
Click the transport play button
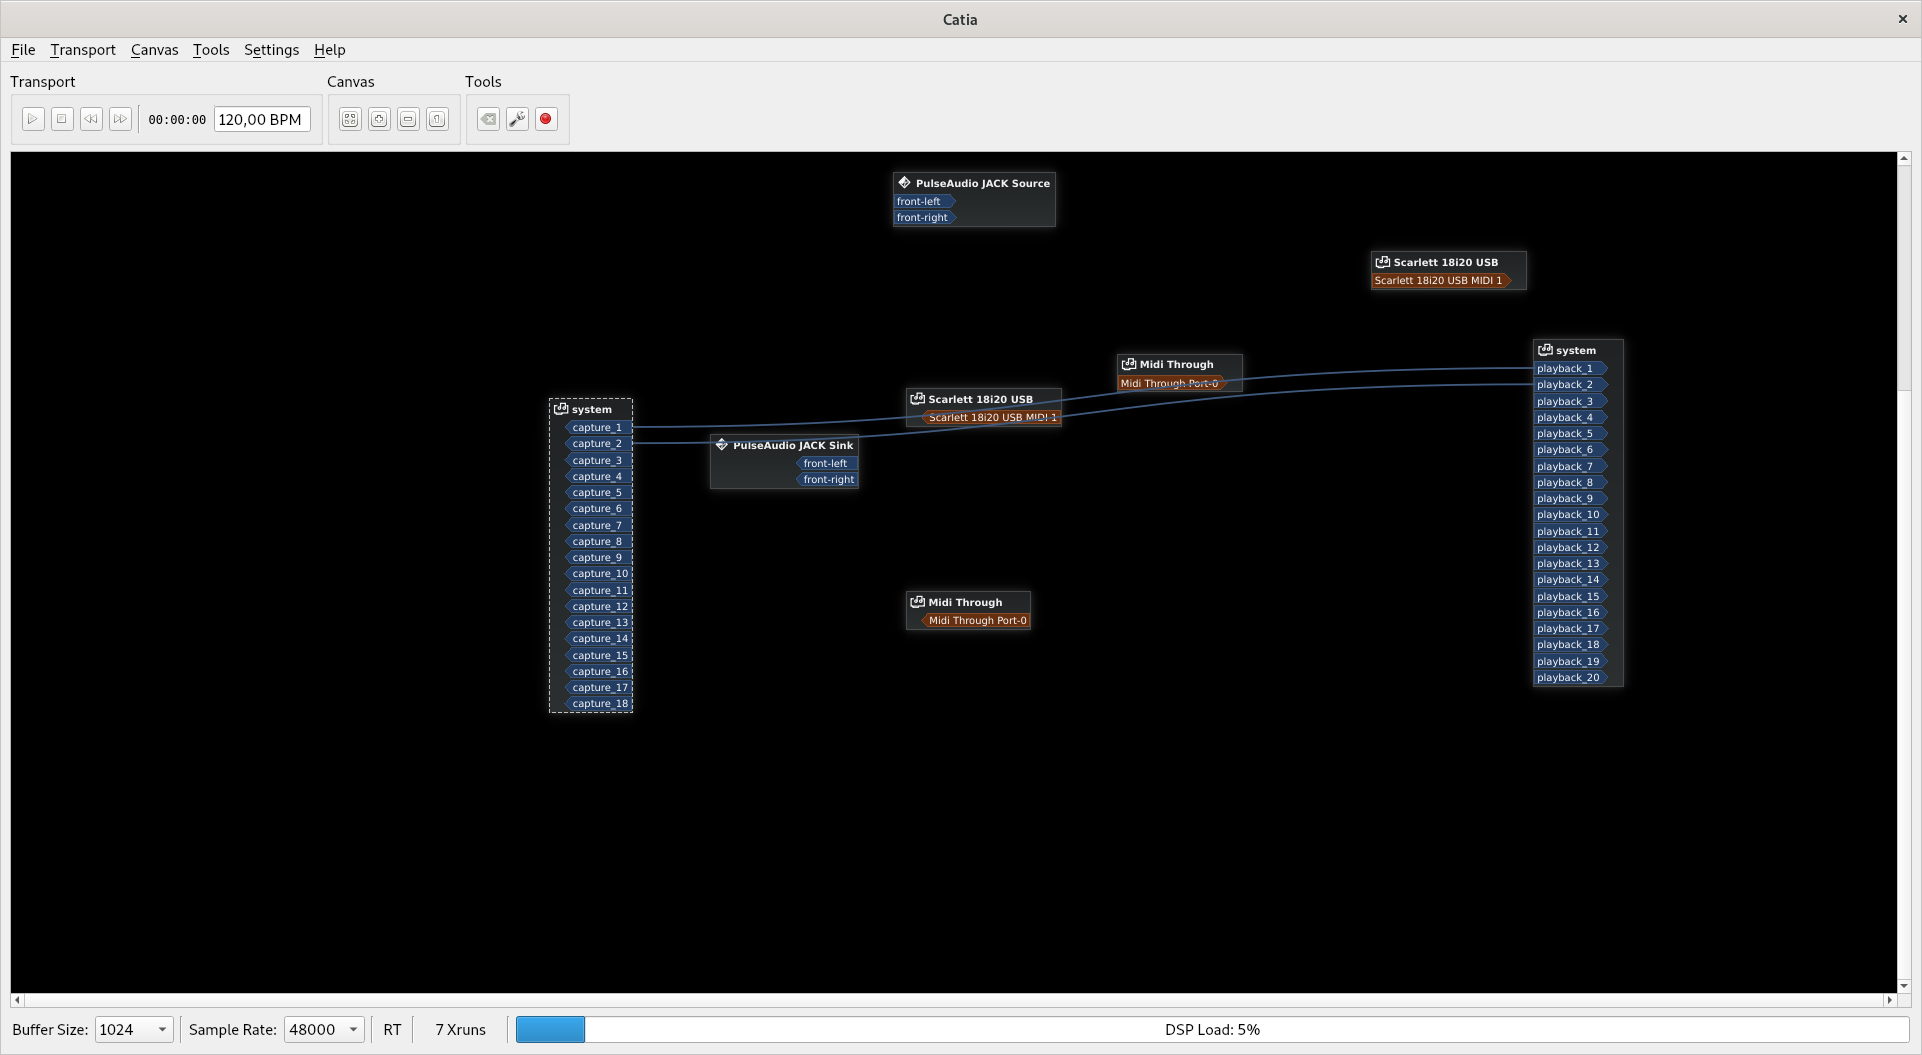pyautogui.click(x=33, y=119)
